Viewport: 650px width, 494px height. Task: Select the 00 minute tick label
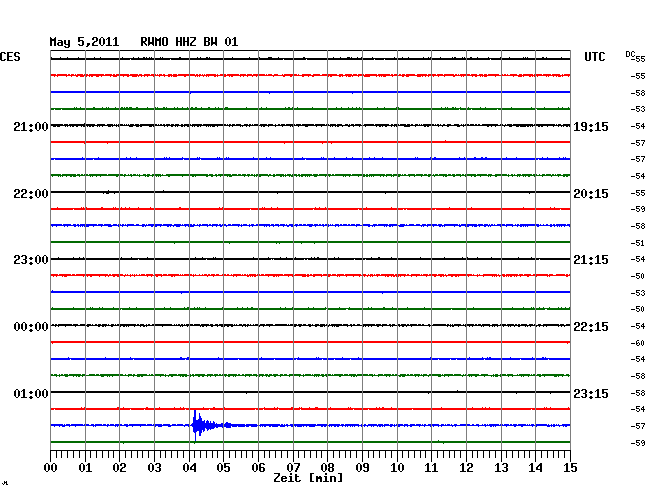51,468
